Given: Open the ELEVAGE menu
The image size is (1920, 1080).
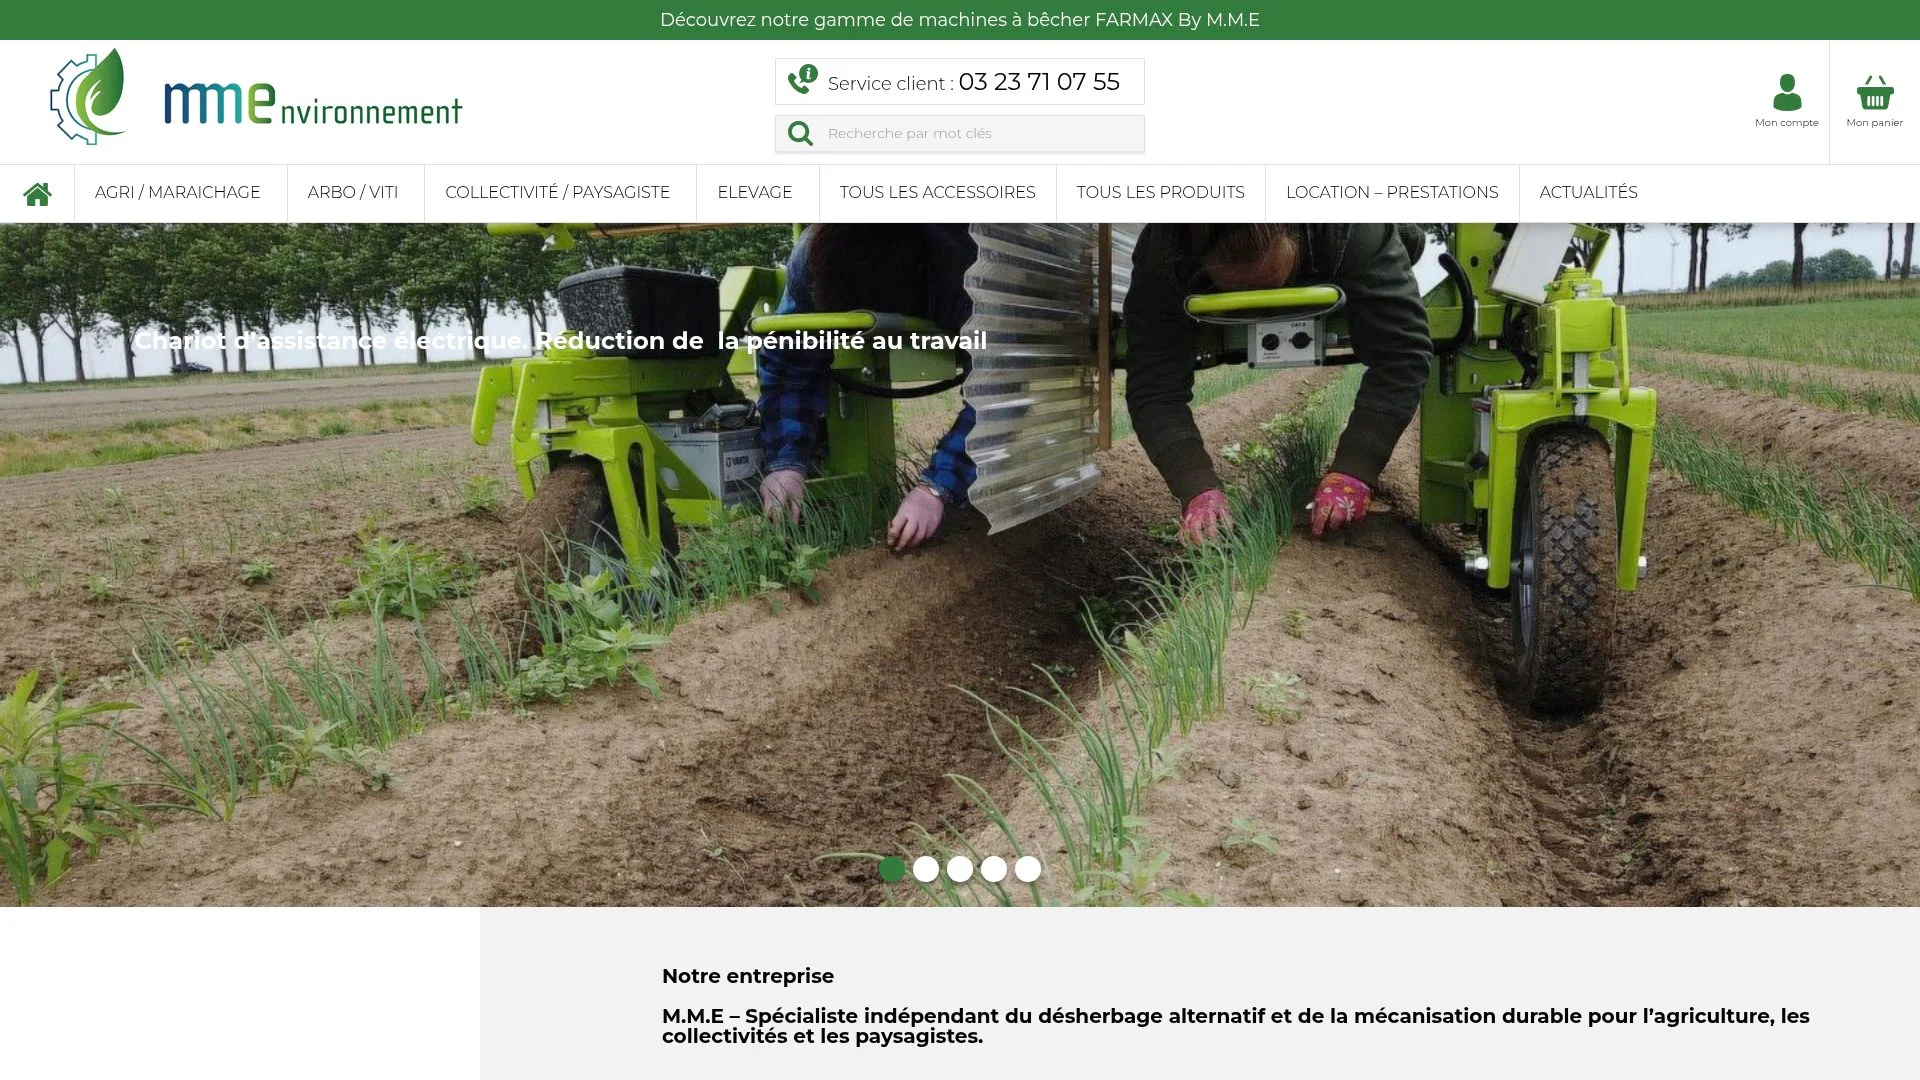Looking at the screenshot, I should click(x=754, y=192).
